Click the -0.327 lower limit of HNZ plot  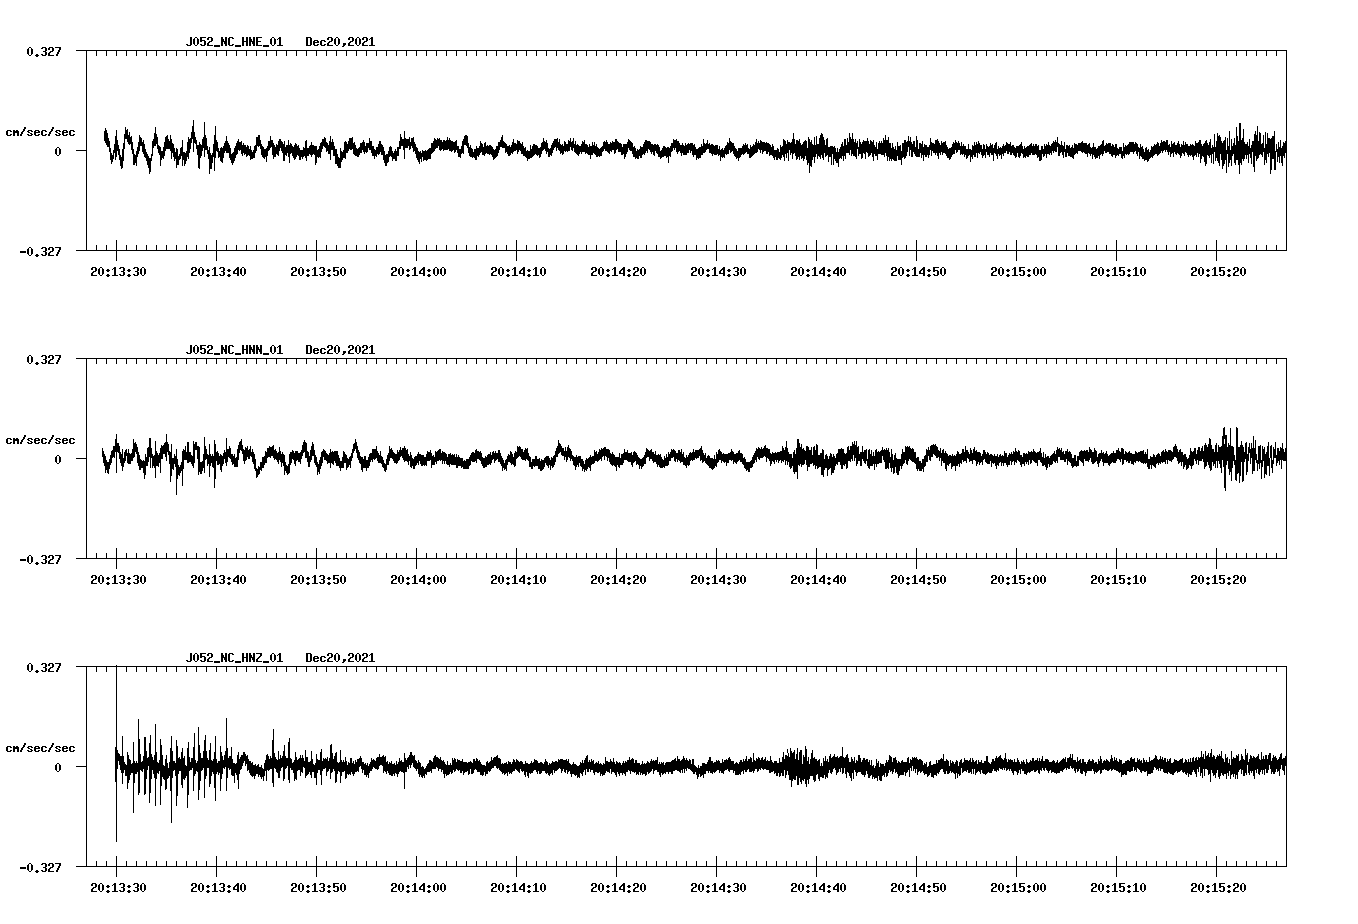pos(40,867)
